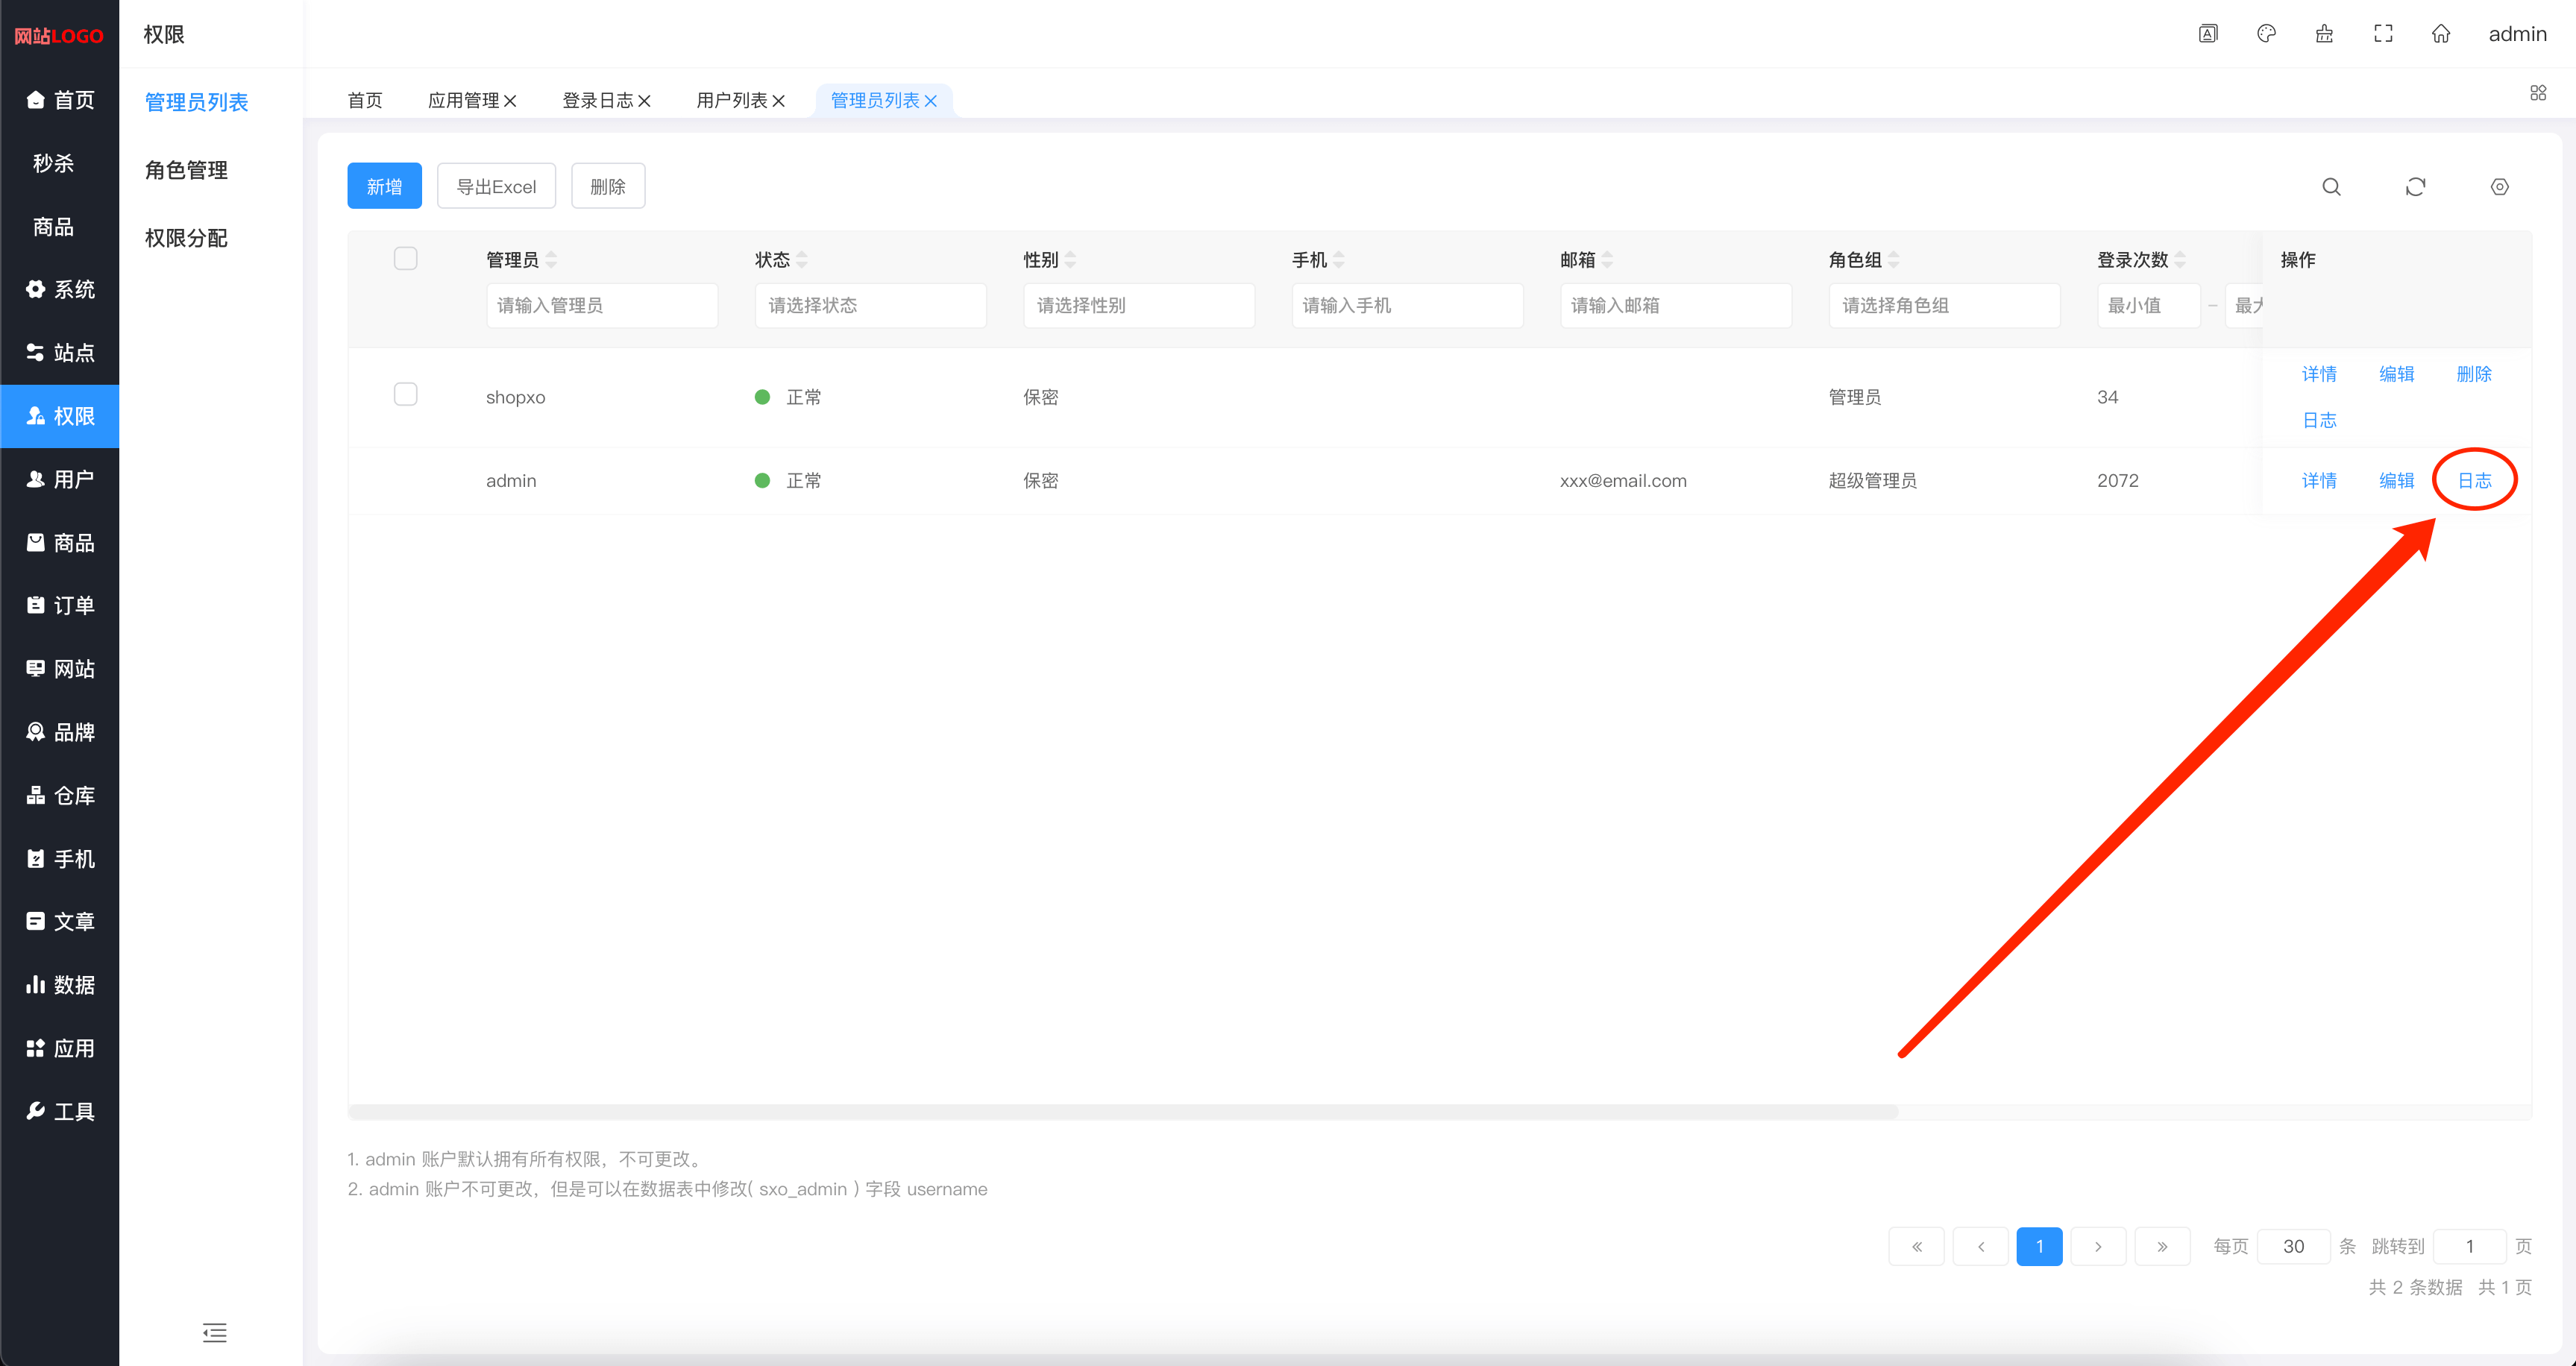
Task: Switch to the 用户列表 tab
Action: [731, 101]
